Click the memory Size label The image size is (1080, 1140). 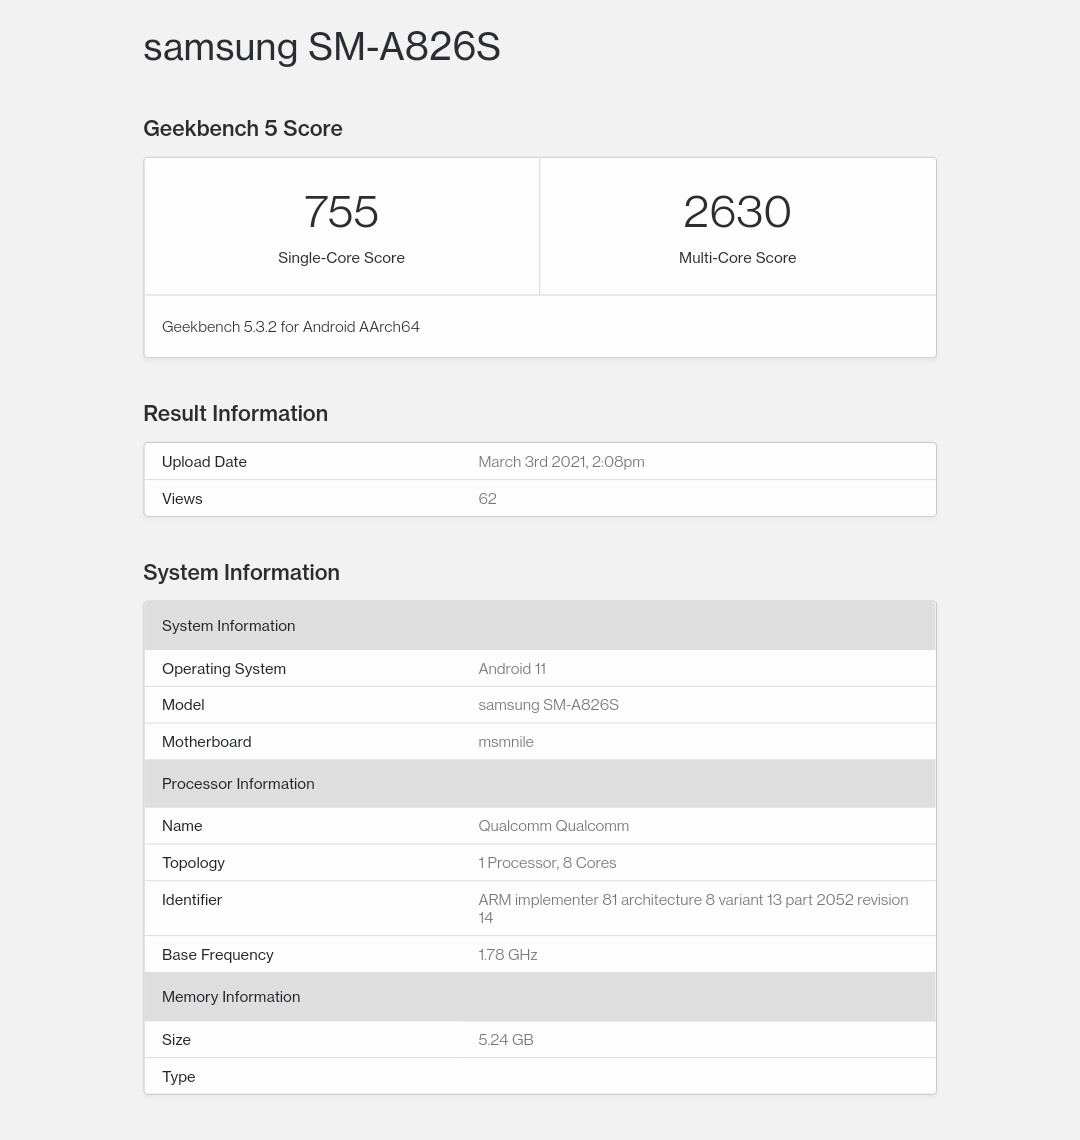click(x=176, y=1040)
